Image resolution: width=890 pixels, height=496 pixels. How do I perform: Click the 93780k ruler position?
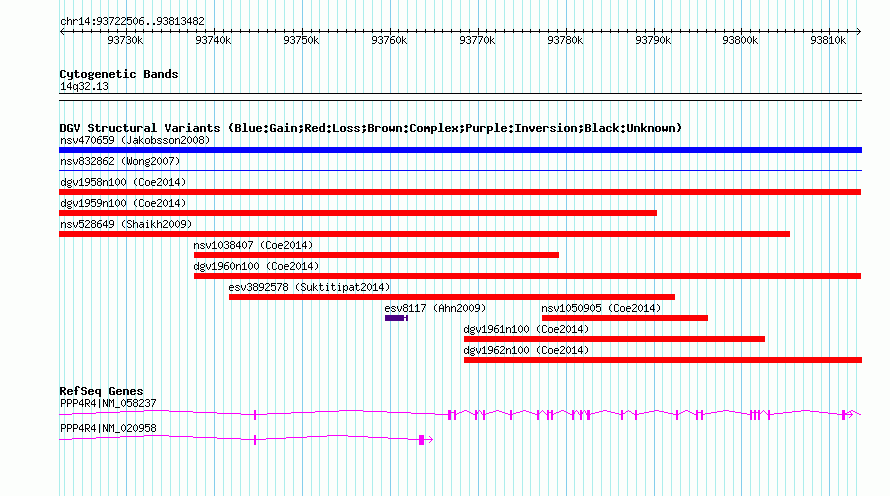565,40
